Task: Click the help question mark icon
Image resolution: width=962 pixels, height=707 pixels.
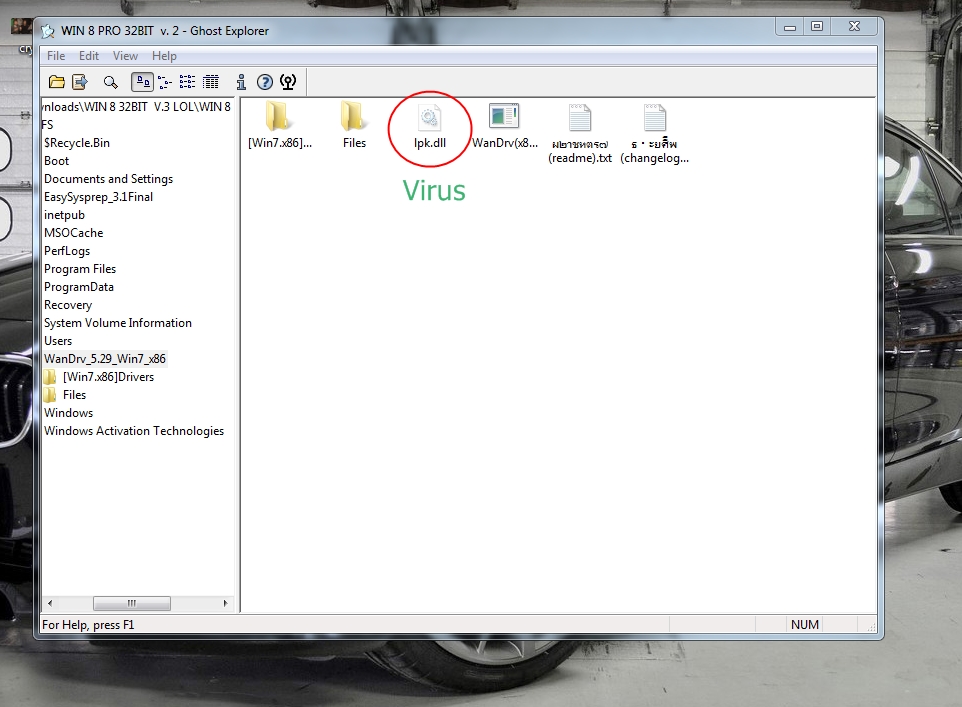Action: pos(264,82)
